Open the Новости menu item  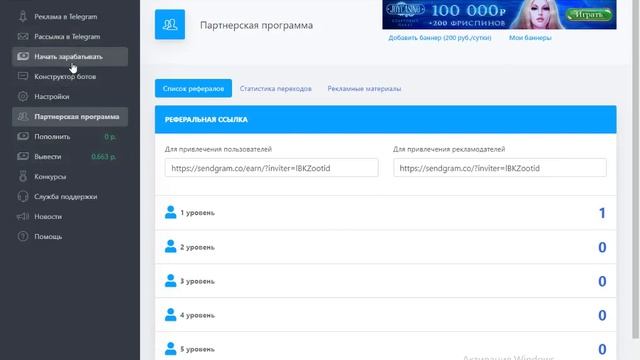pos(70,216)
